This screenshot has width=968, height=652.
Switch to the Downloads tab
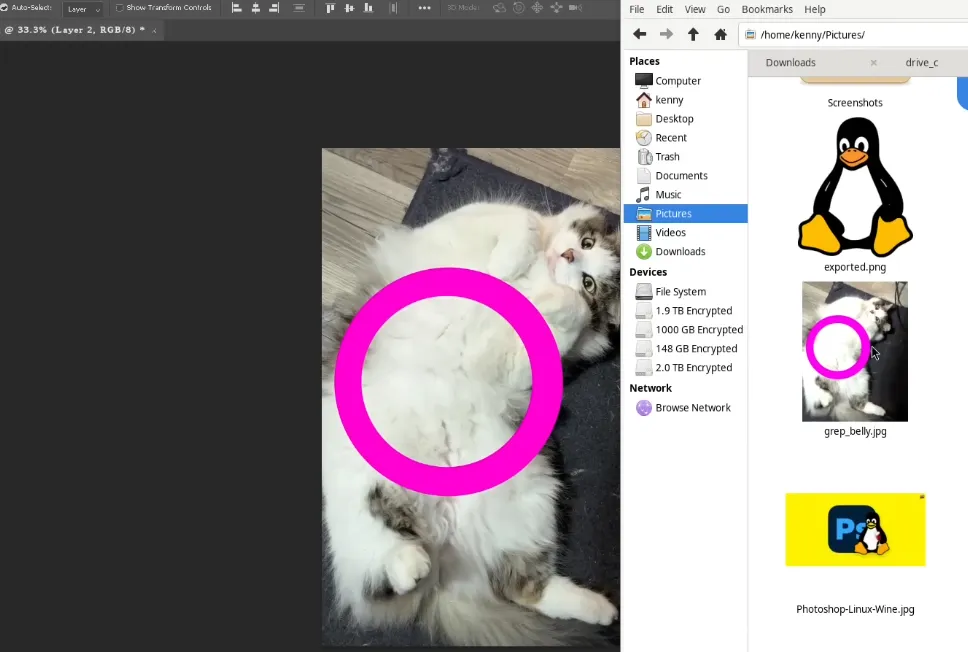[x=790, y=62]
